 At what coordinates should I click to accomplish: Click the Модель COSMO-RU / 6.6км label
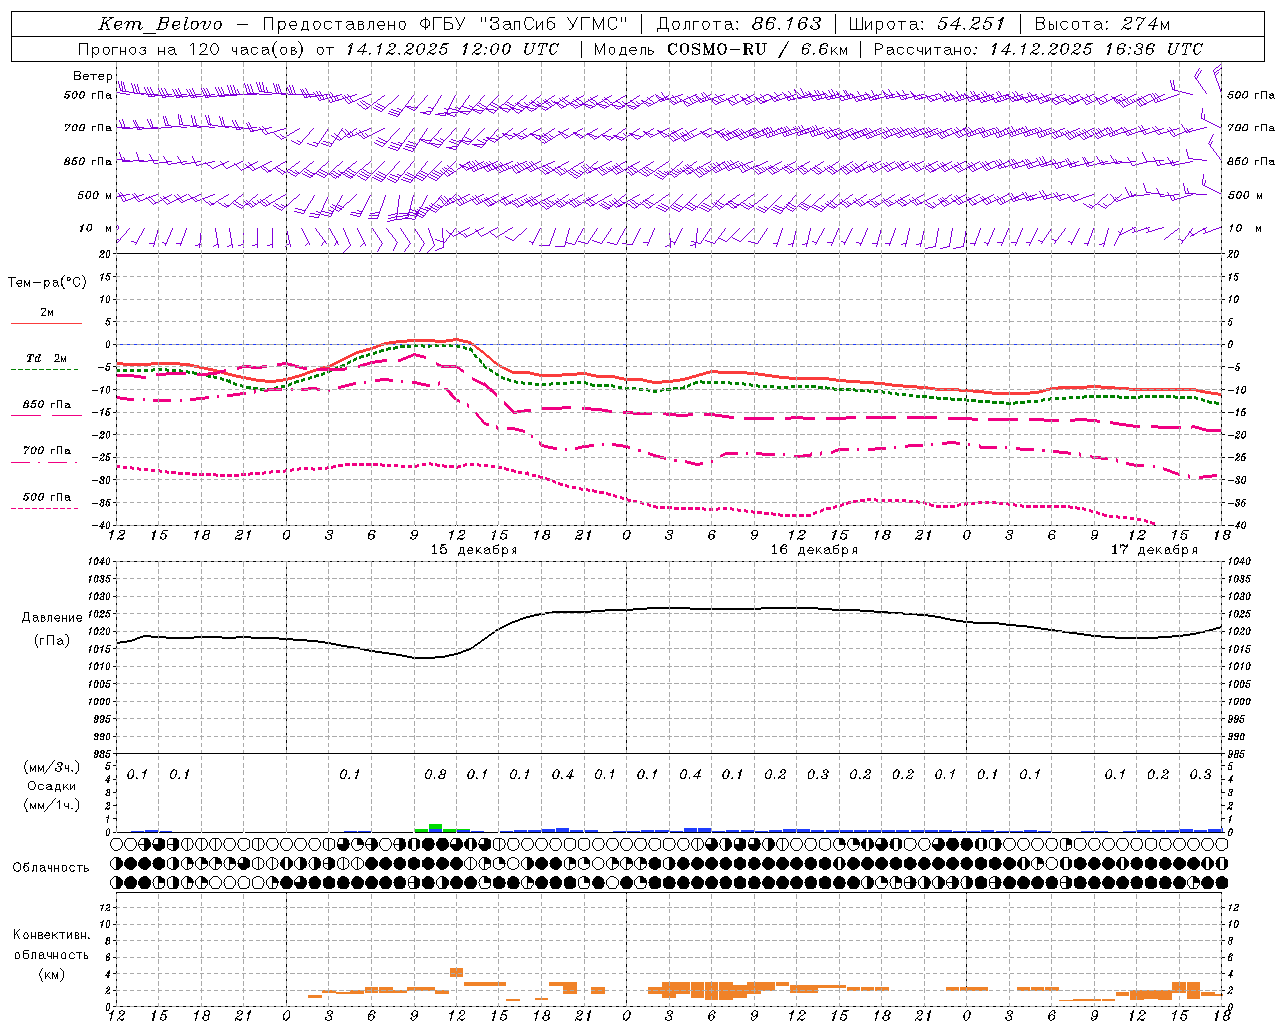coord(720,49)
